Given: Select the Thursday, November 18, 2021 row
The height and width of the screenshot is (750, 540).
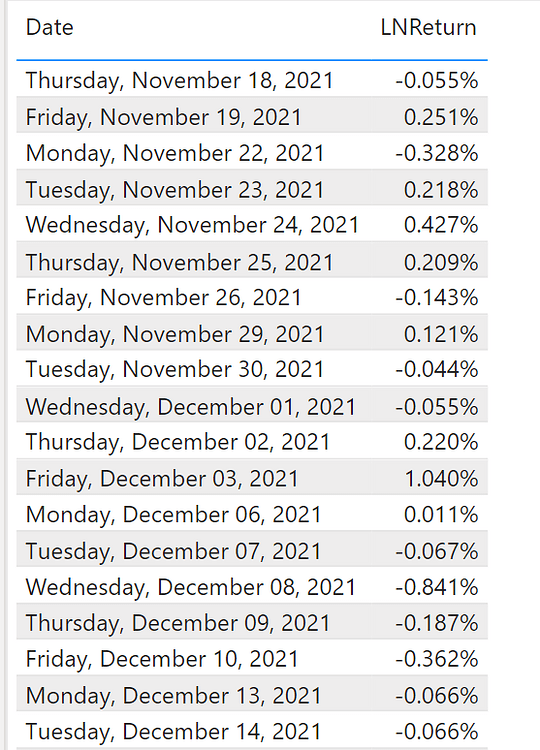Looking at the screenshot, I should pyautogui.click(x=252, y=79).
